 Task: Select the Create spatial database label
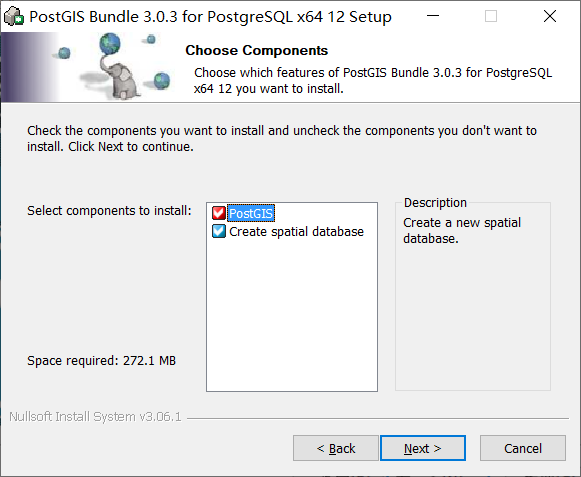point(296,232)
